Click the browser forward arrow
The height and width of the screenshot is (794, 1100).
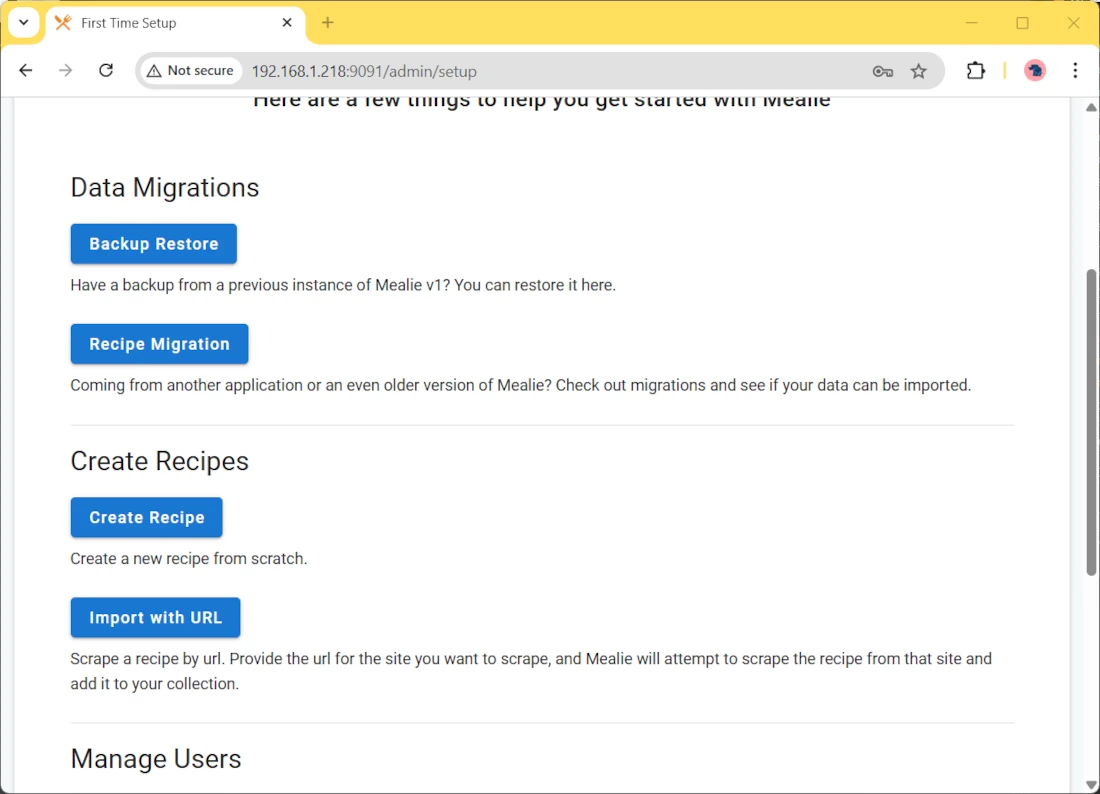[x=65, y=71]
